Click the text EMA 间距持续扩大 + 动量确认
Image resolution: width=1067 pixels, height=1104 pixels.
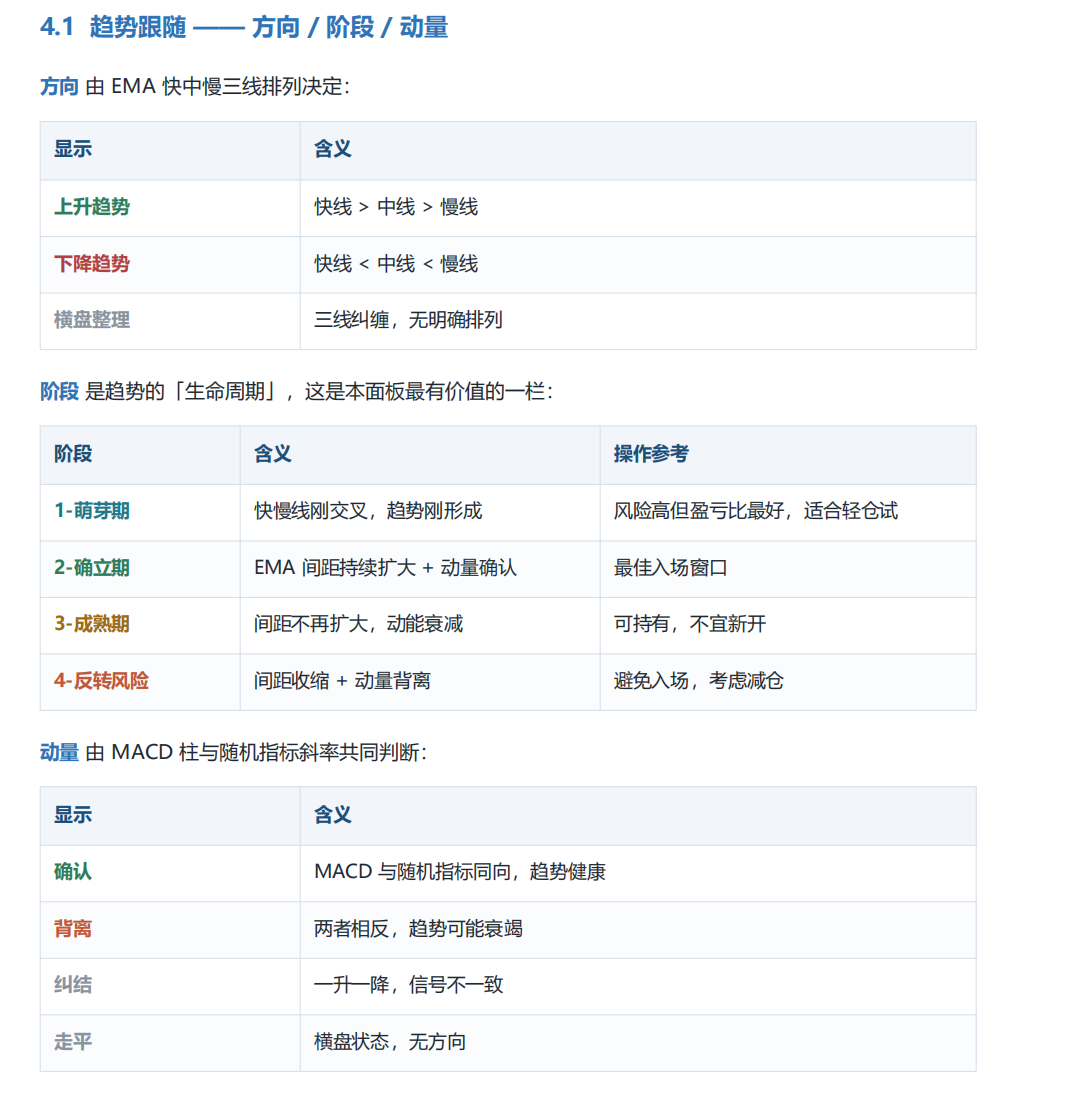click(x=385, y=567)
